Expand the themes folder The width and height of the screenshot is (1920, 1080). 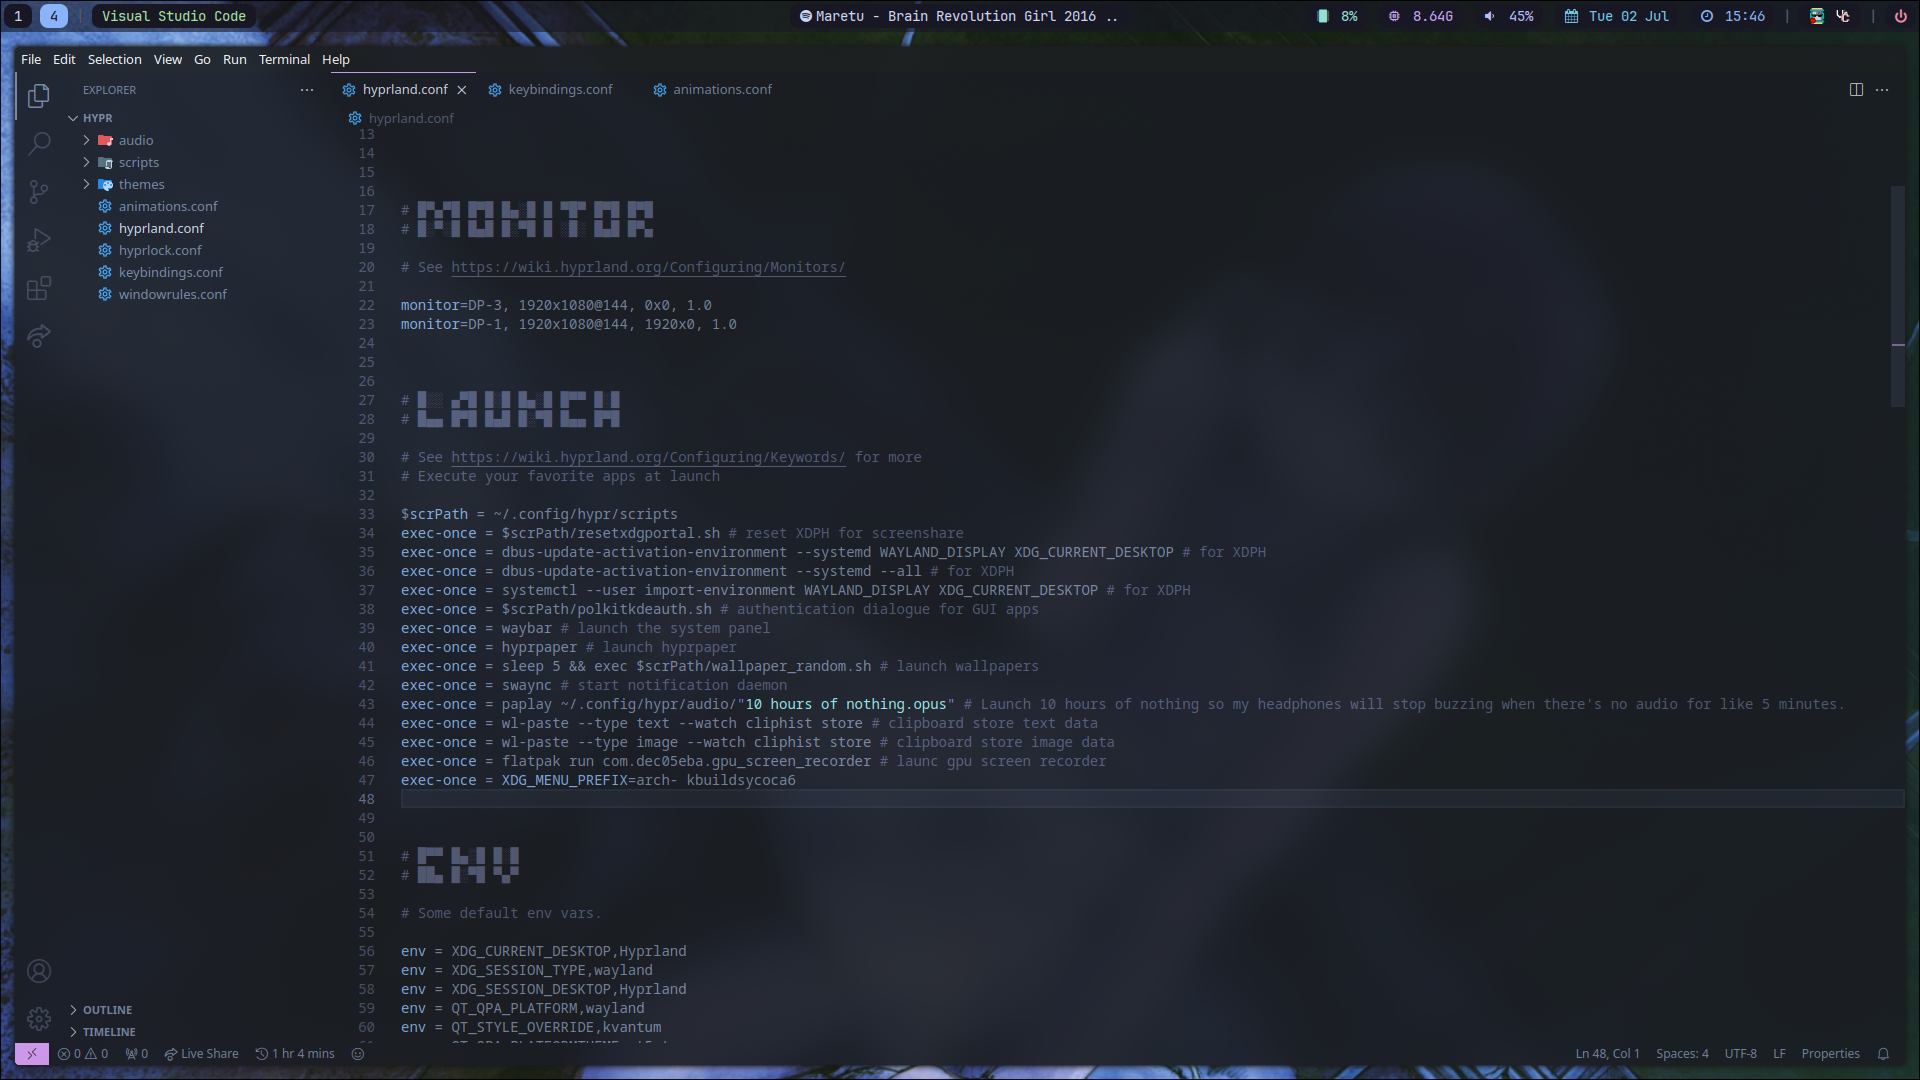pyautogui.click(x=141, y=185)
